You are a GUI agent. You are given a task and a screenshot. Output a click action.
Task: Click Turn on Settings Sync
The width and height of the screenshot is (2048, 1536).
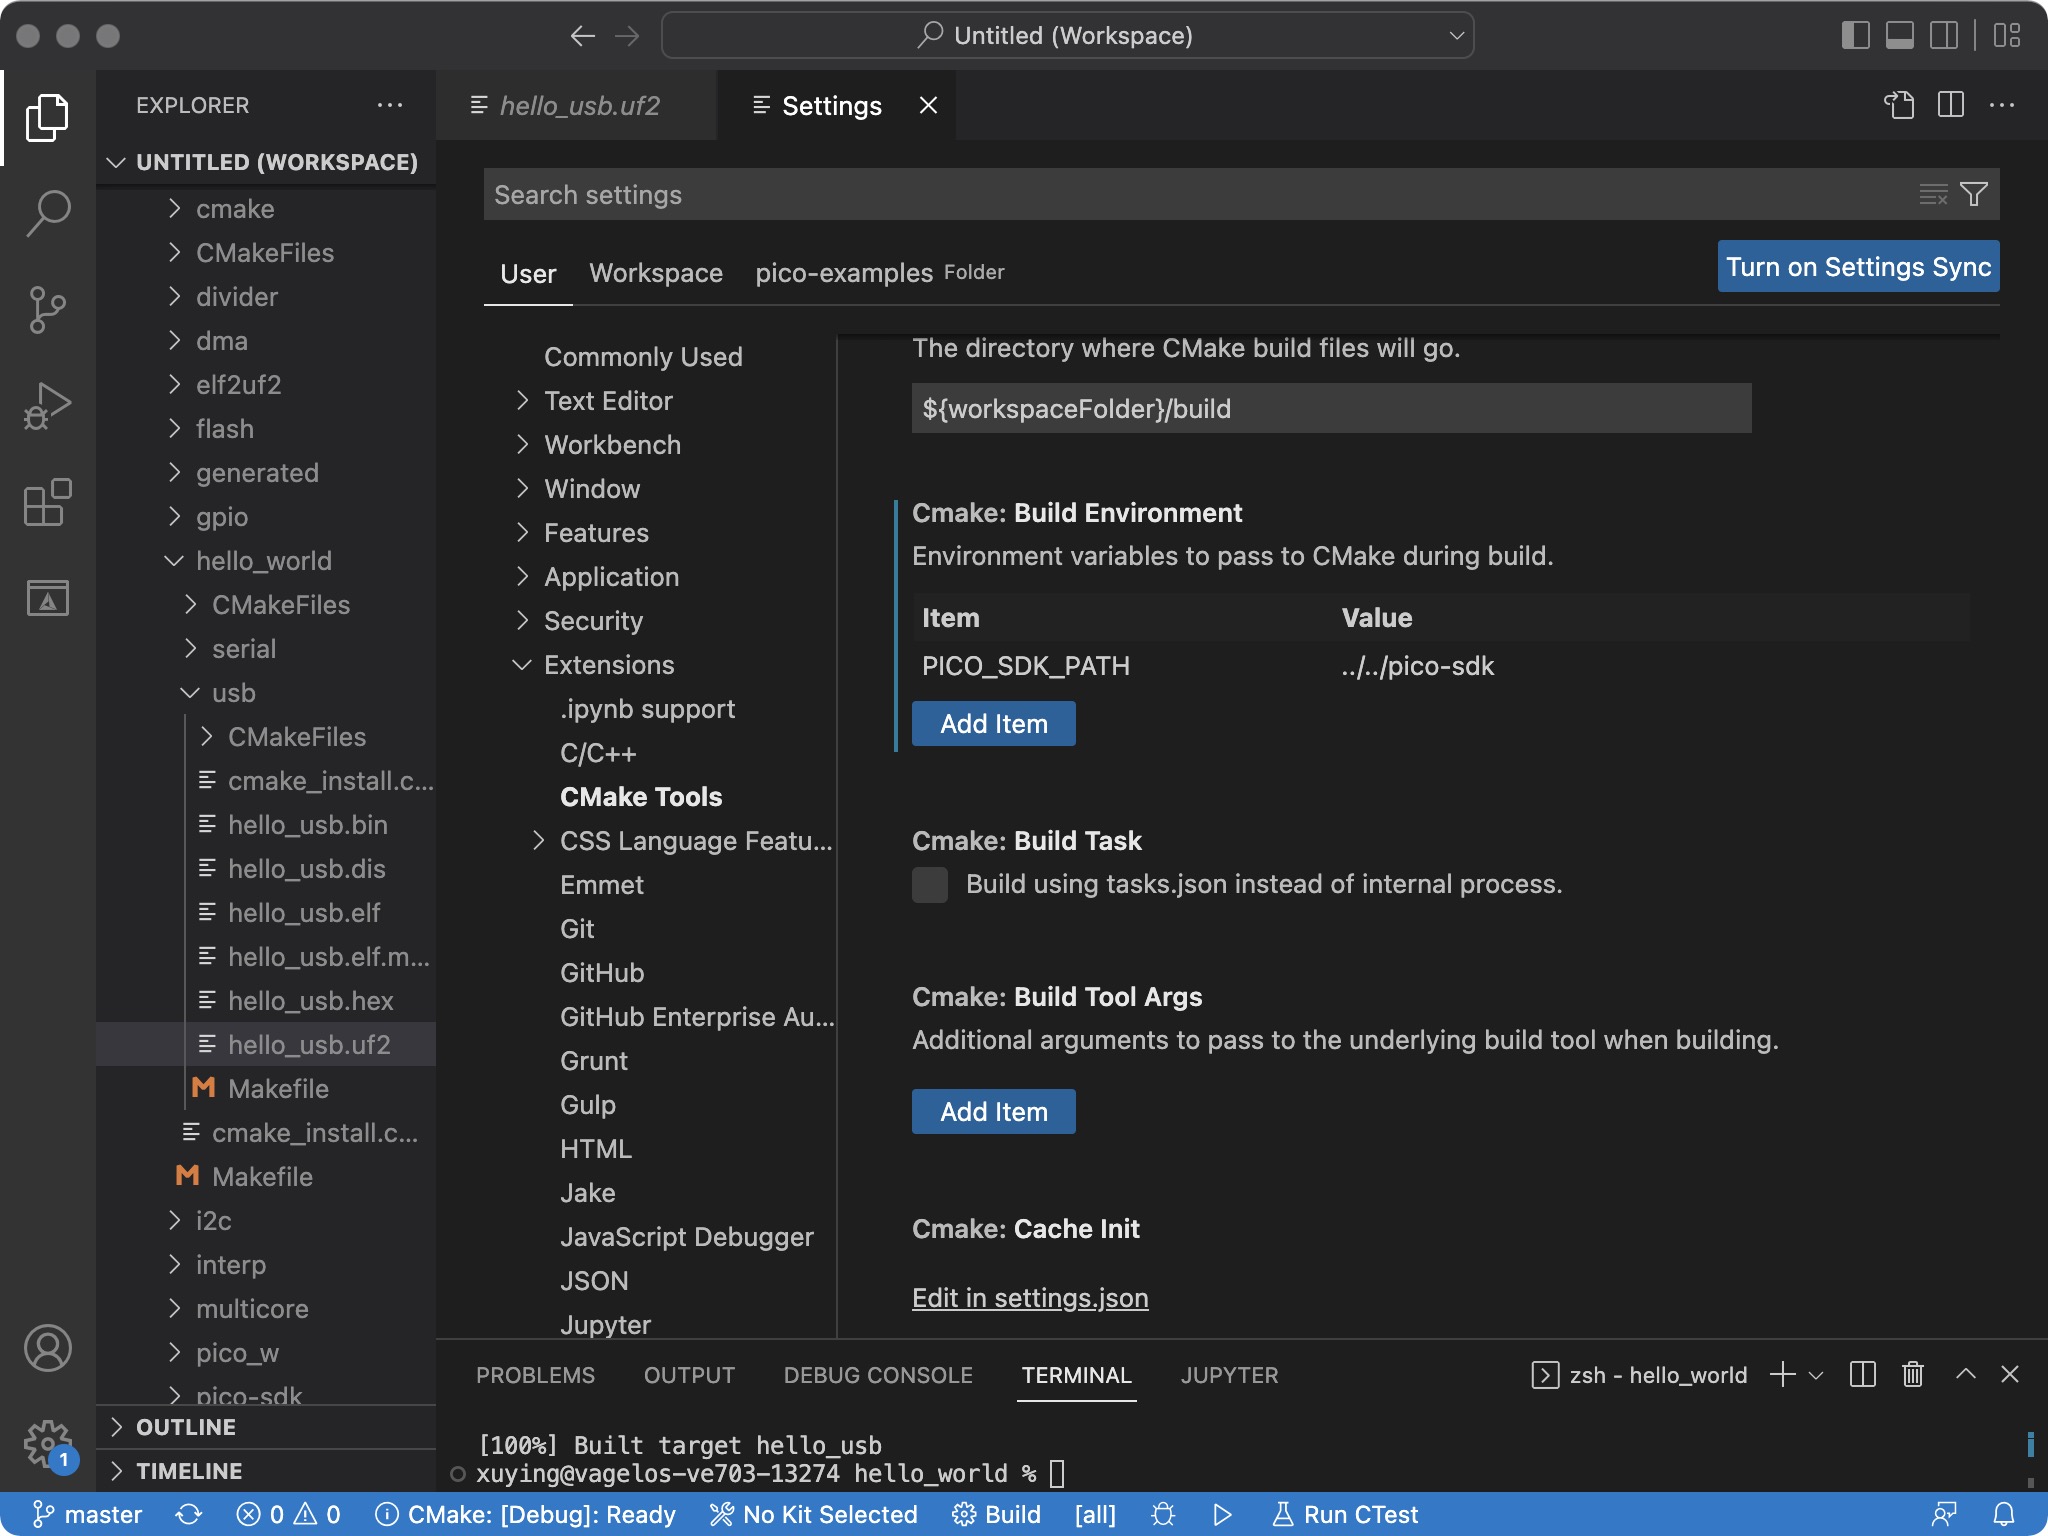tap(1857, 266)
